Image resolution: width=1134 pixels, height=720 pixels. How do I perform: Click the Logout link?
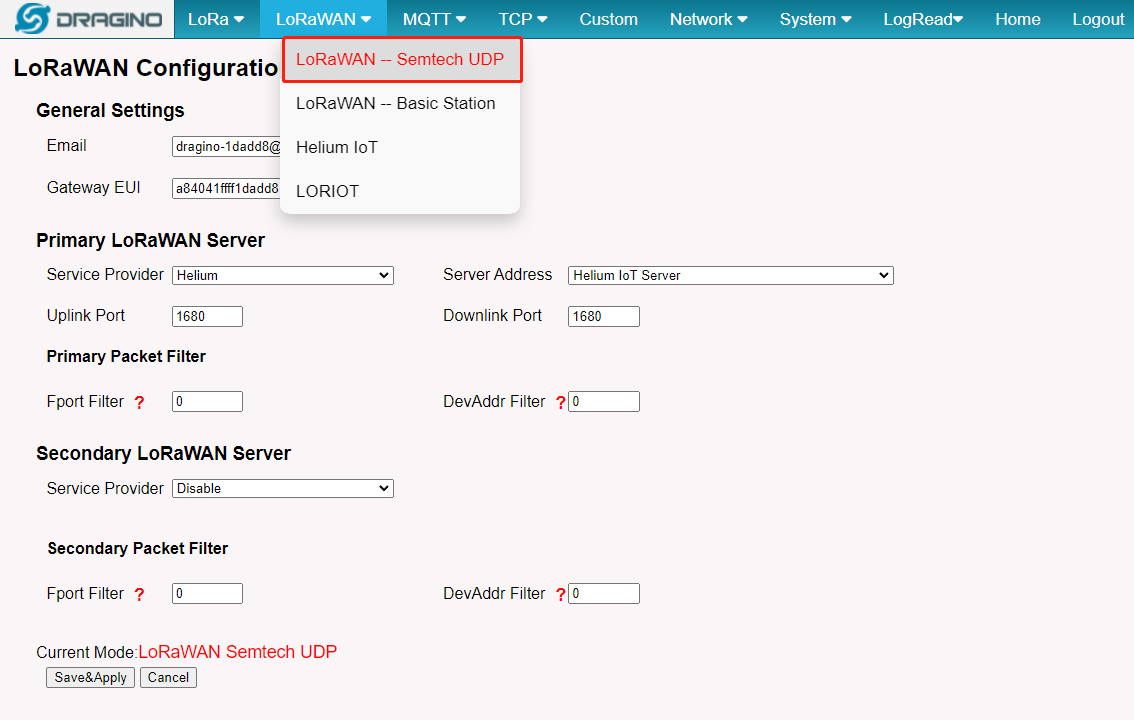1098,20
